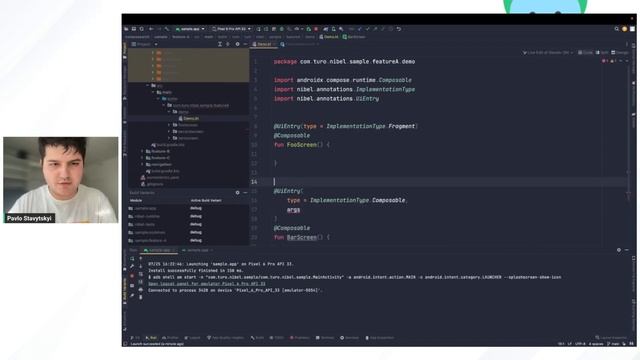Open the Profiler tool window tab at bottom
This screenshot has width=640, height=360.
pos(171,338)
